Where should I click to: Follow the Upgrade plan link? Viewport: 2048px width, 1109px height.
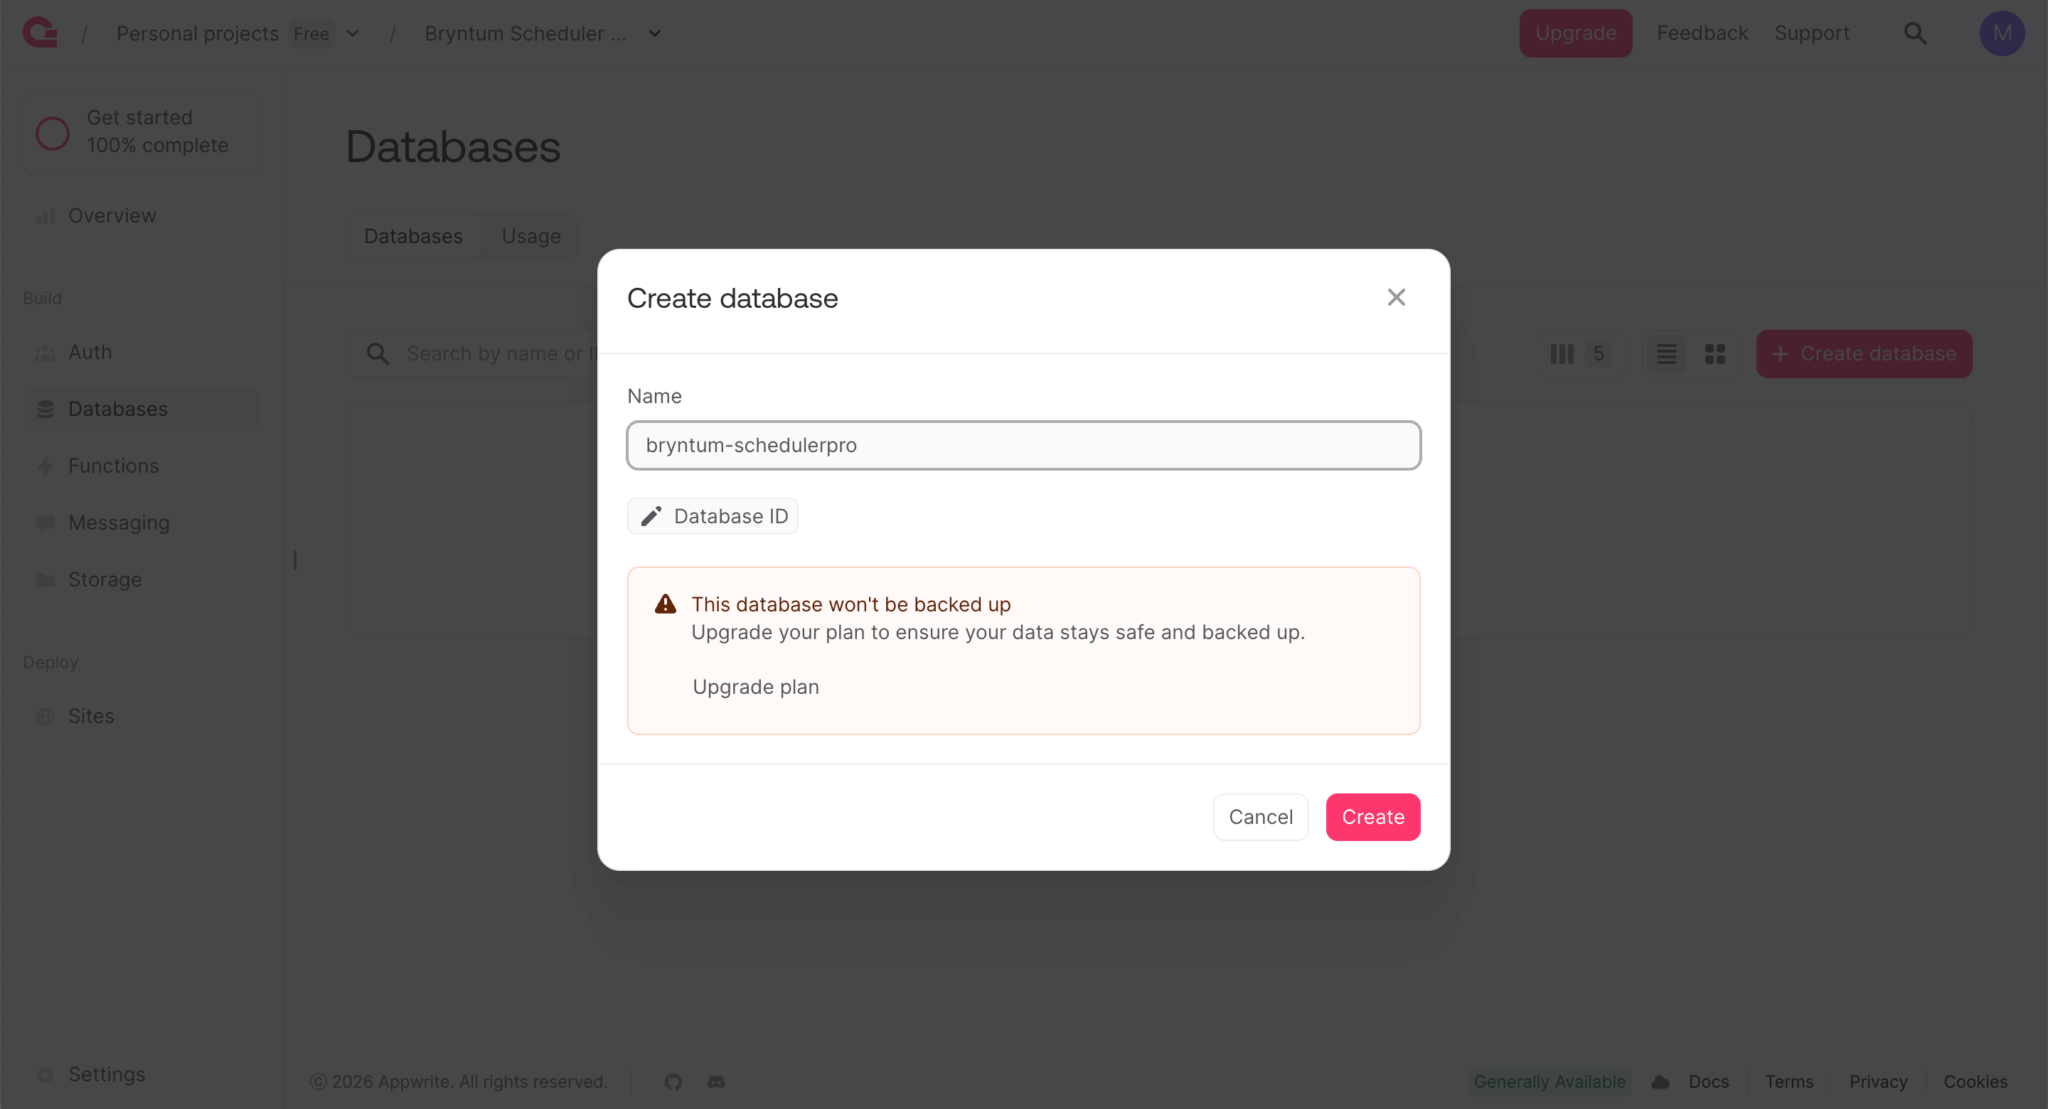[x=756, y=687]
